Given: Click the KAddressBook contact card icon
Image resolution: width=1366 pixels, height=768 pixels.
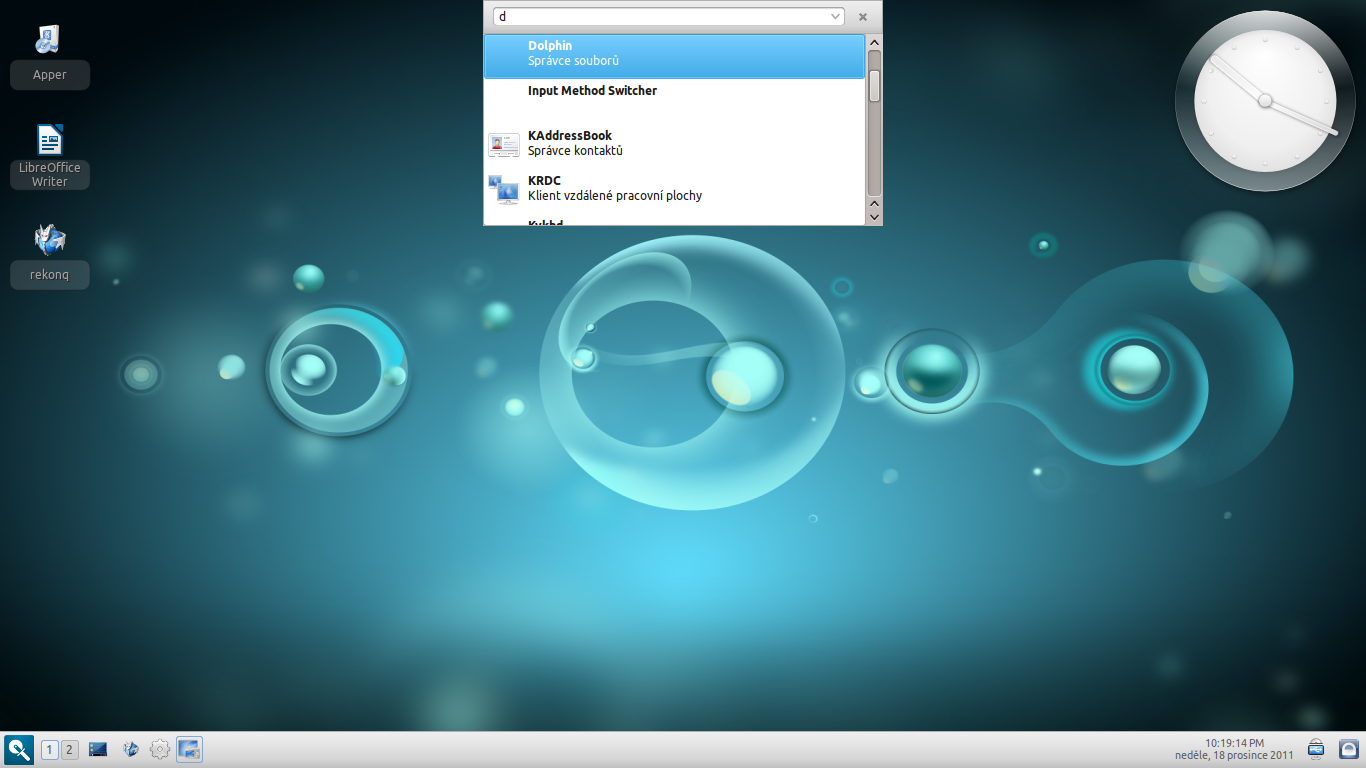Looking at the screenshot, I should [503, 146].
